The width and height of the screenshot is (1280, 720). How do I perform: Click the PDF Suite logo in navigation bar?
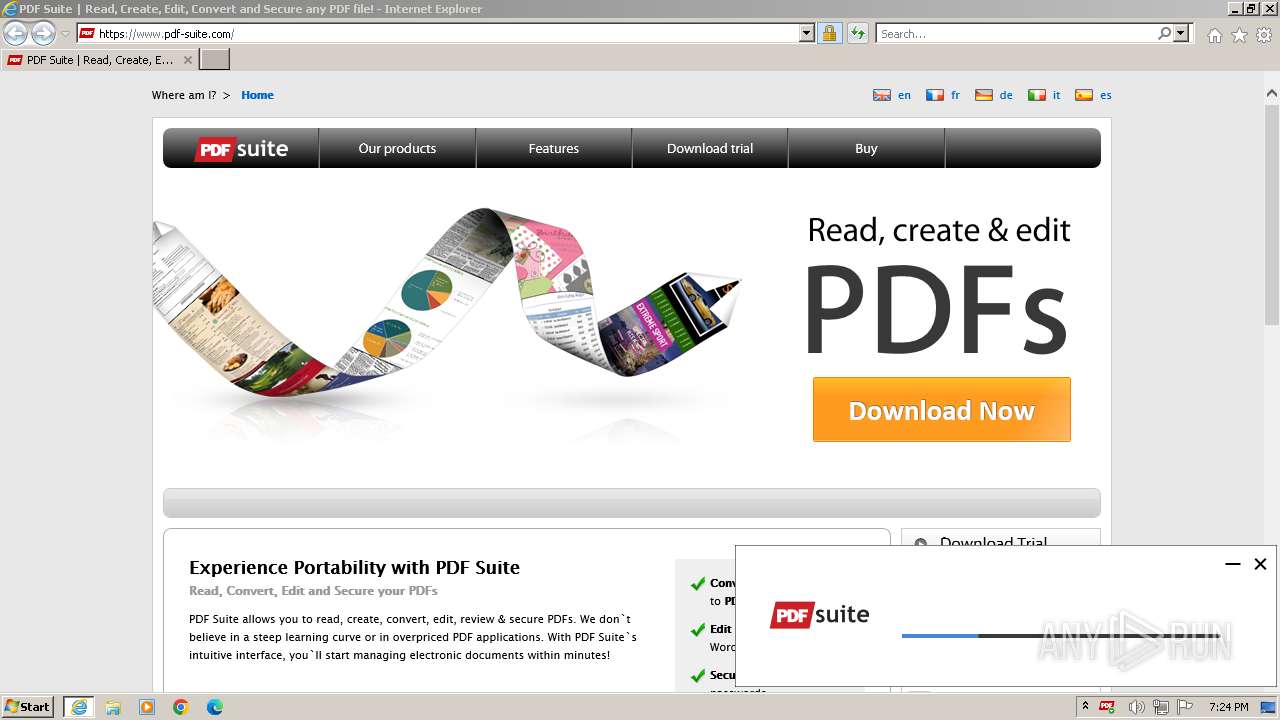241,149
